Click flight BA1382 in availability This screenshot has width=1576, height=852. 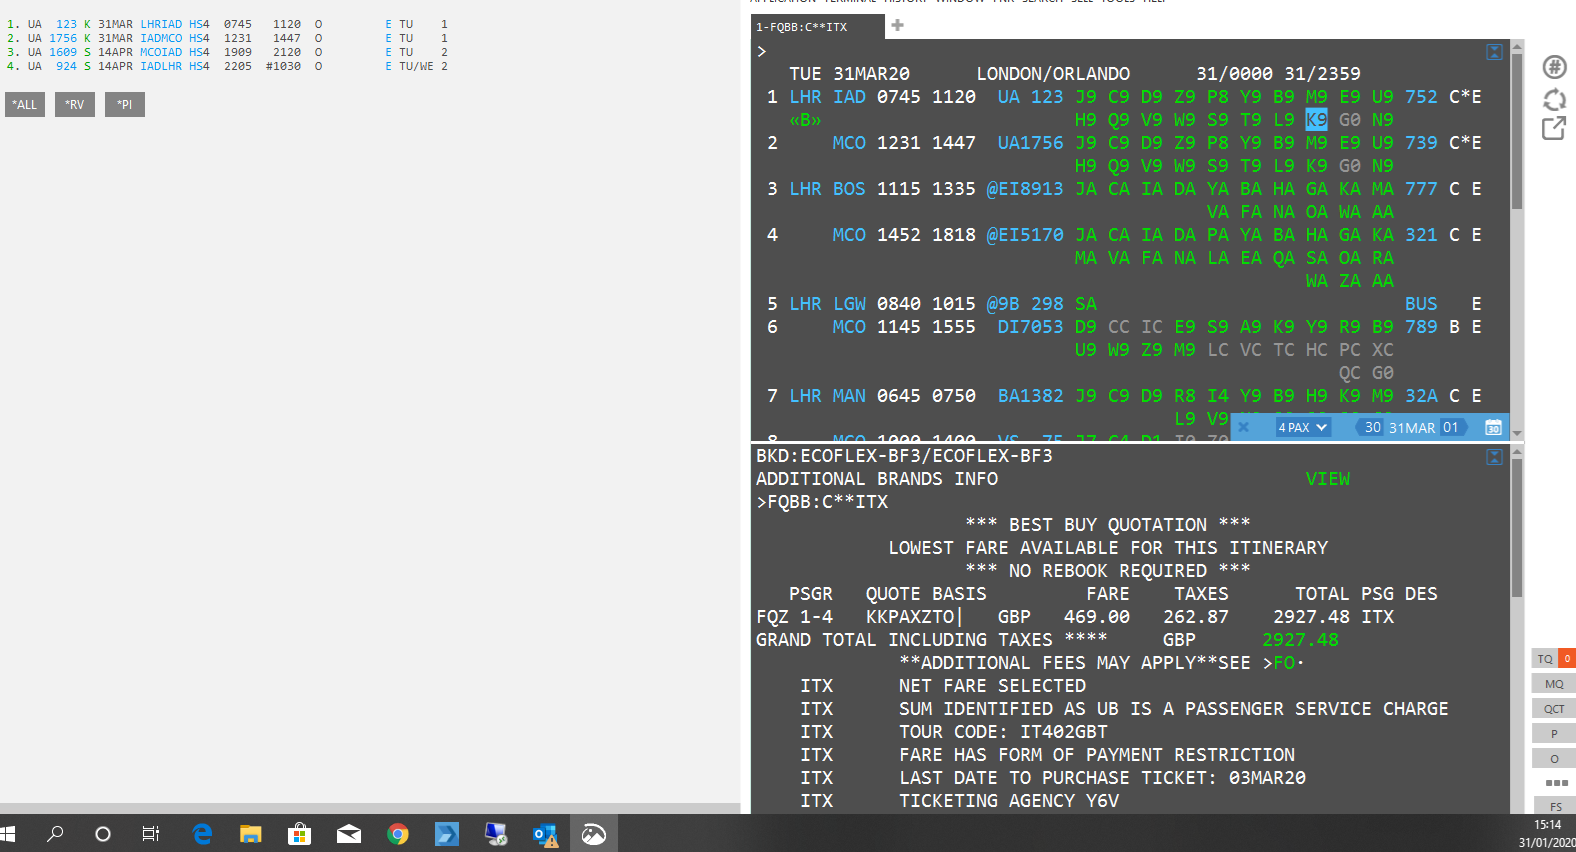tap(1030, 396)
